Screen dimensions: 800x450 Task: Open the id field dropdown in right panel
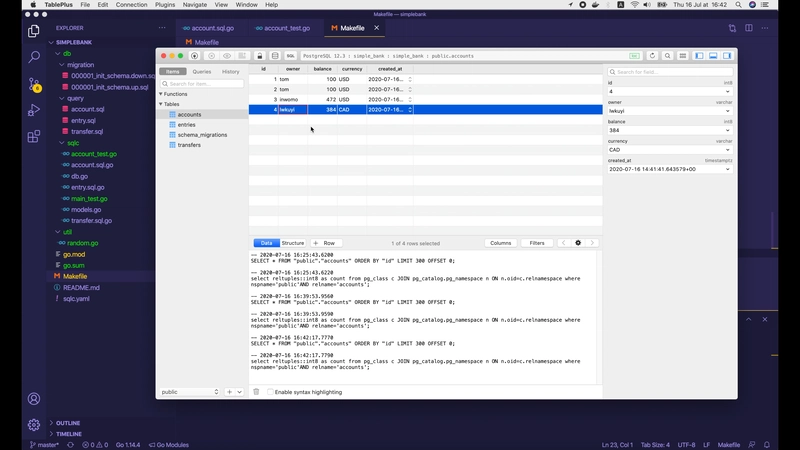[x=728, y=92]
